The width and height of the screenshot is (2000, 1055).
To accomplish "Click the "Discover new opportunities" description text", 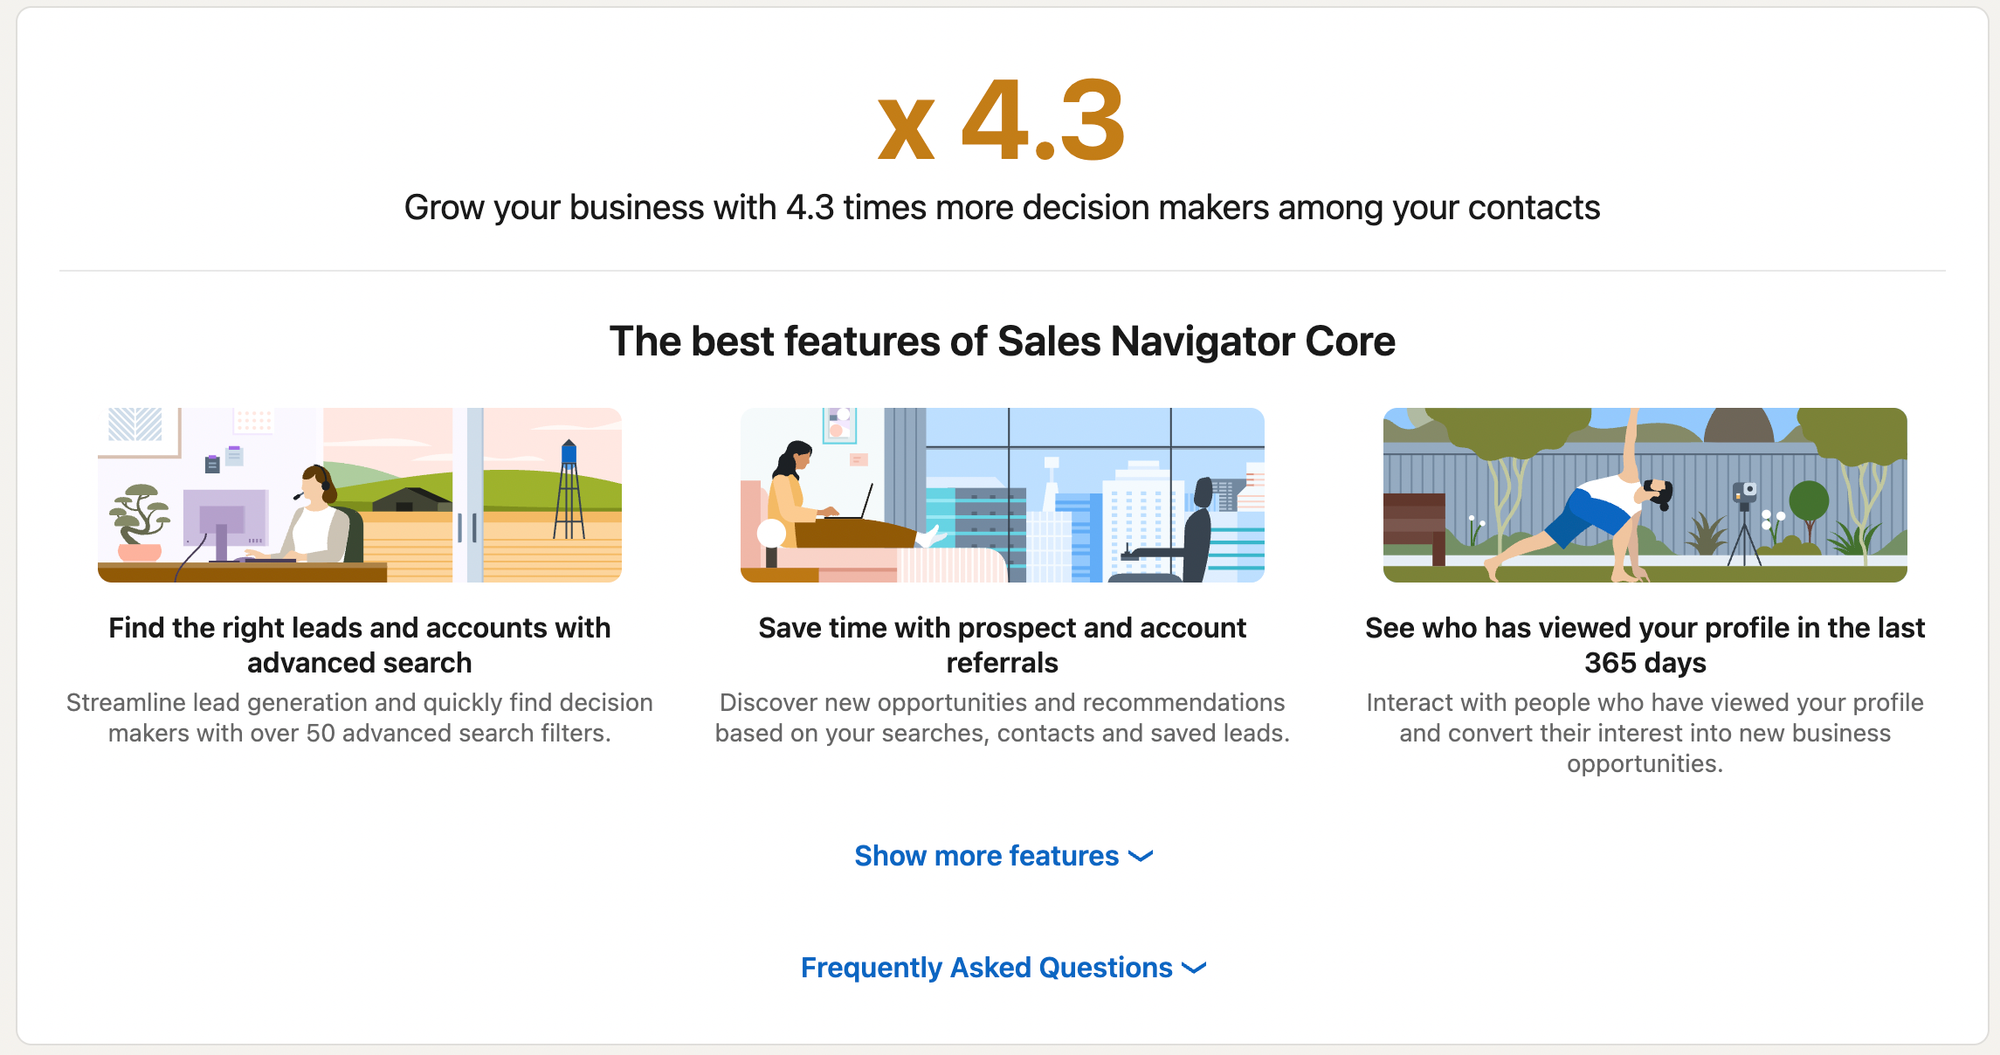I will pyautogui.click(x=1002, y=718).
